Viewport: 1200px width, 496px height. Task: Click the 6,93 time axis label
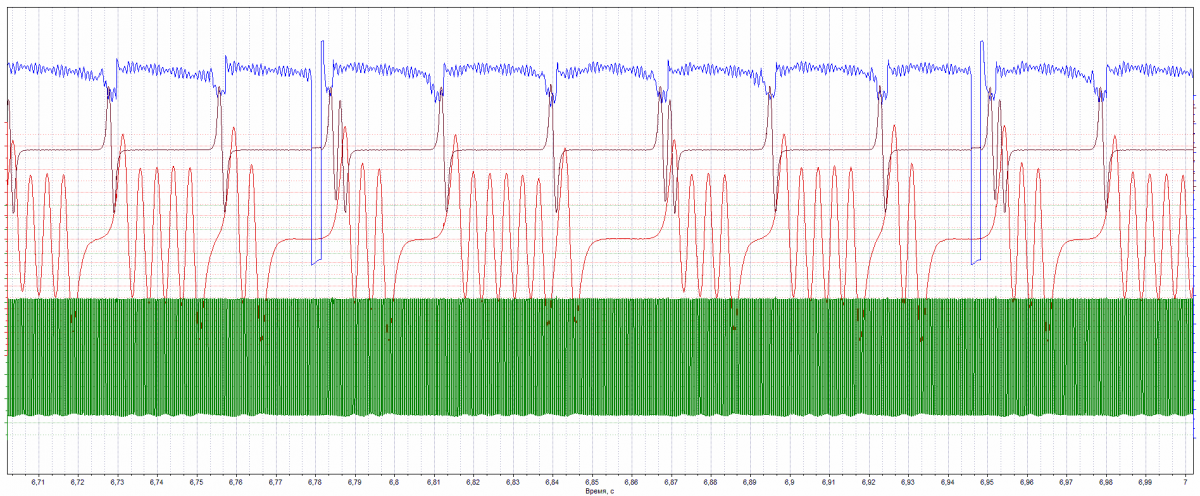[x=908, y=482]
